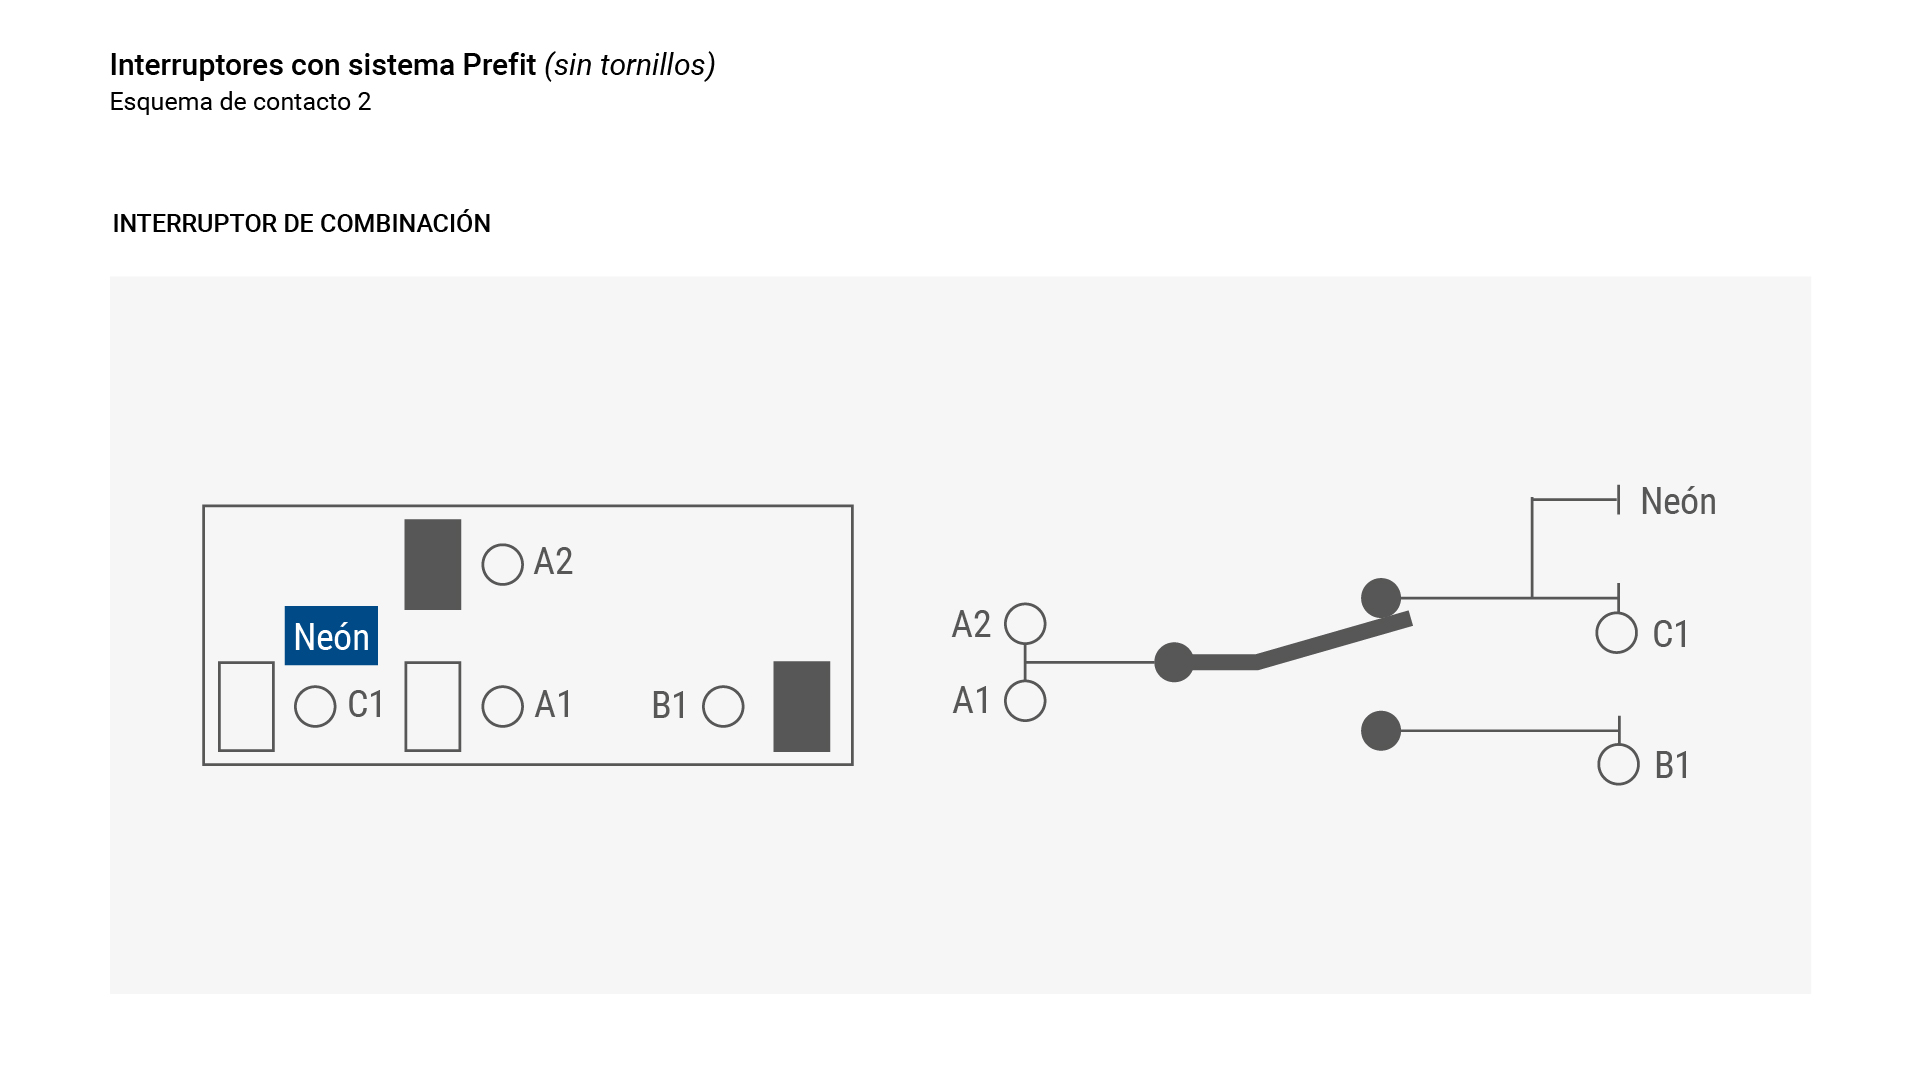1921x1081 pixels.
Task: Click the dark rectangle beside housing terminal A2
Action: [432, 564]
